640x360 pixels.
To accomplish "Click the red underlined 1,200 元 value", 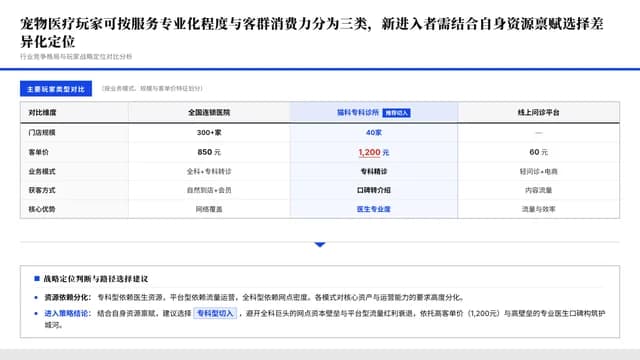I will click(x=373, y=152).
